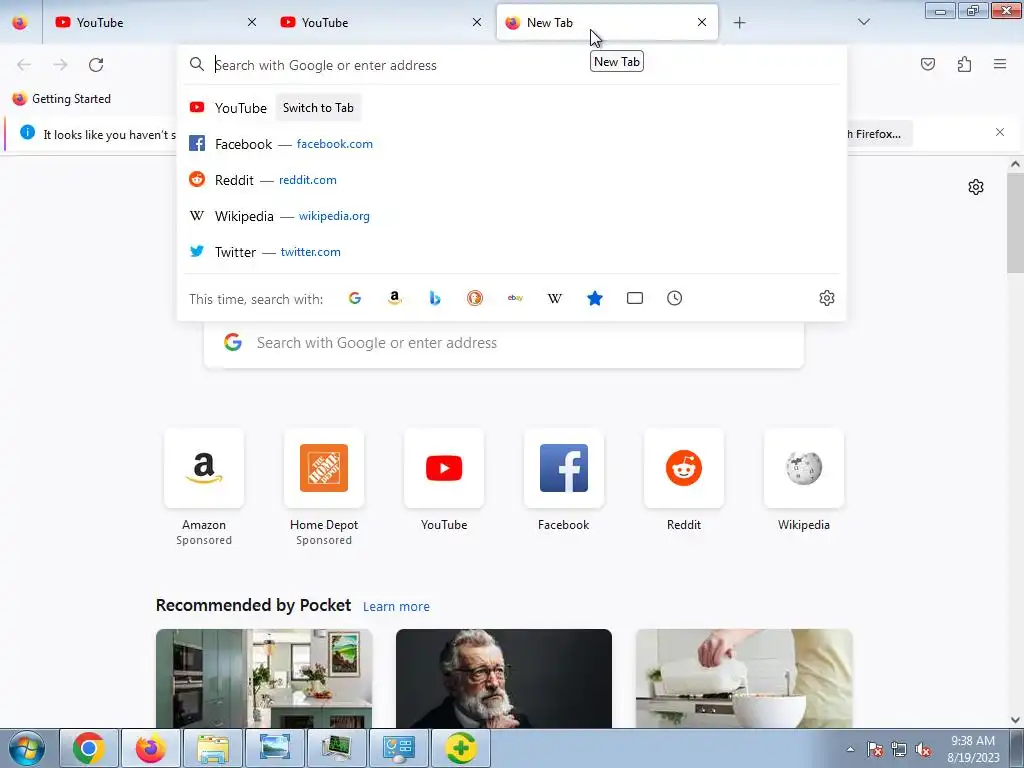Open the Firefox hamburger menu

pyautogui.click(x=1000, y=64)
